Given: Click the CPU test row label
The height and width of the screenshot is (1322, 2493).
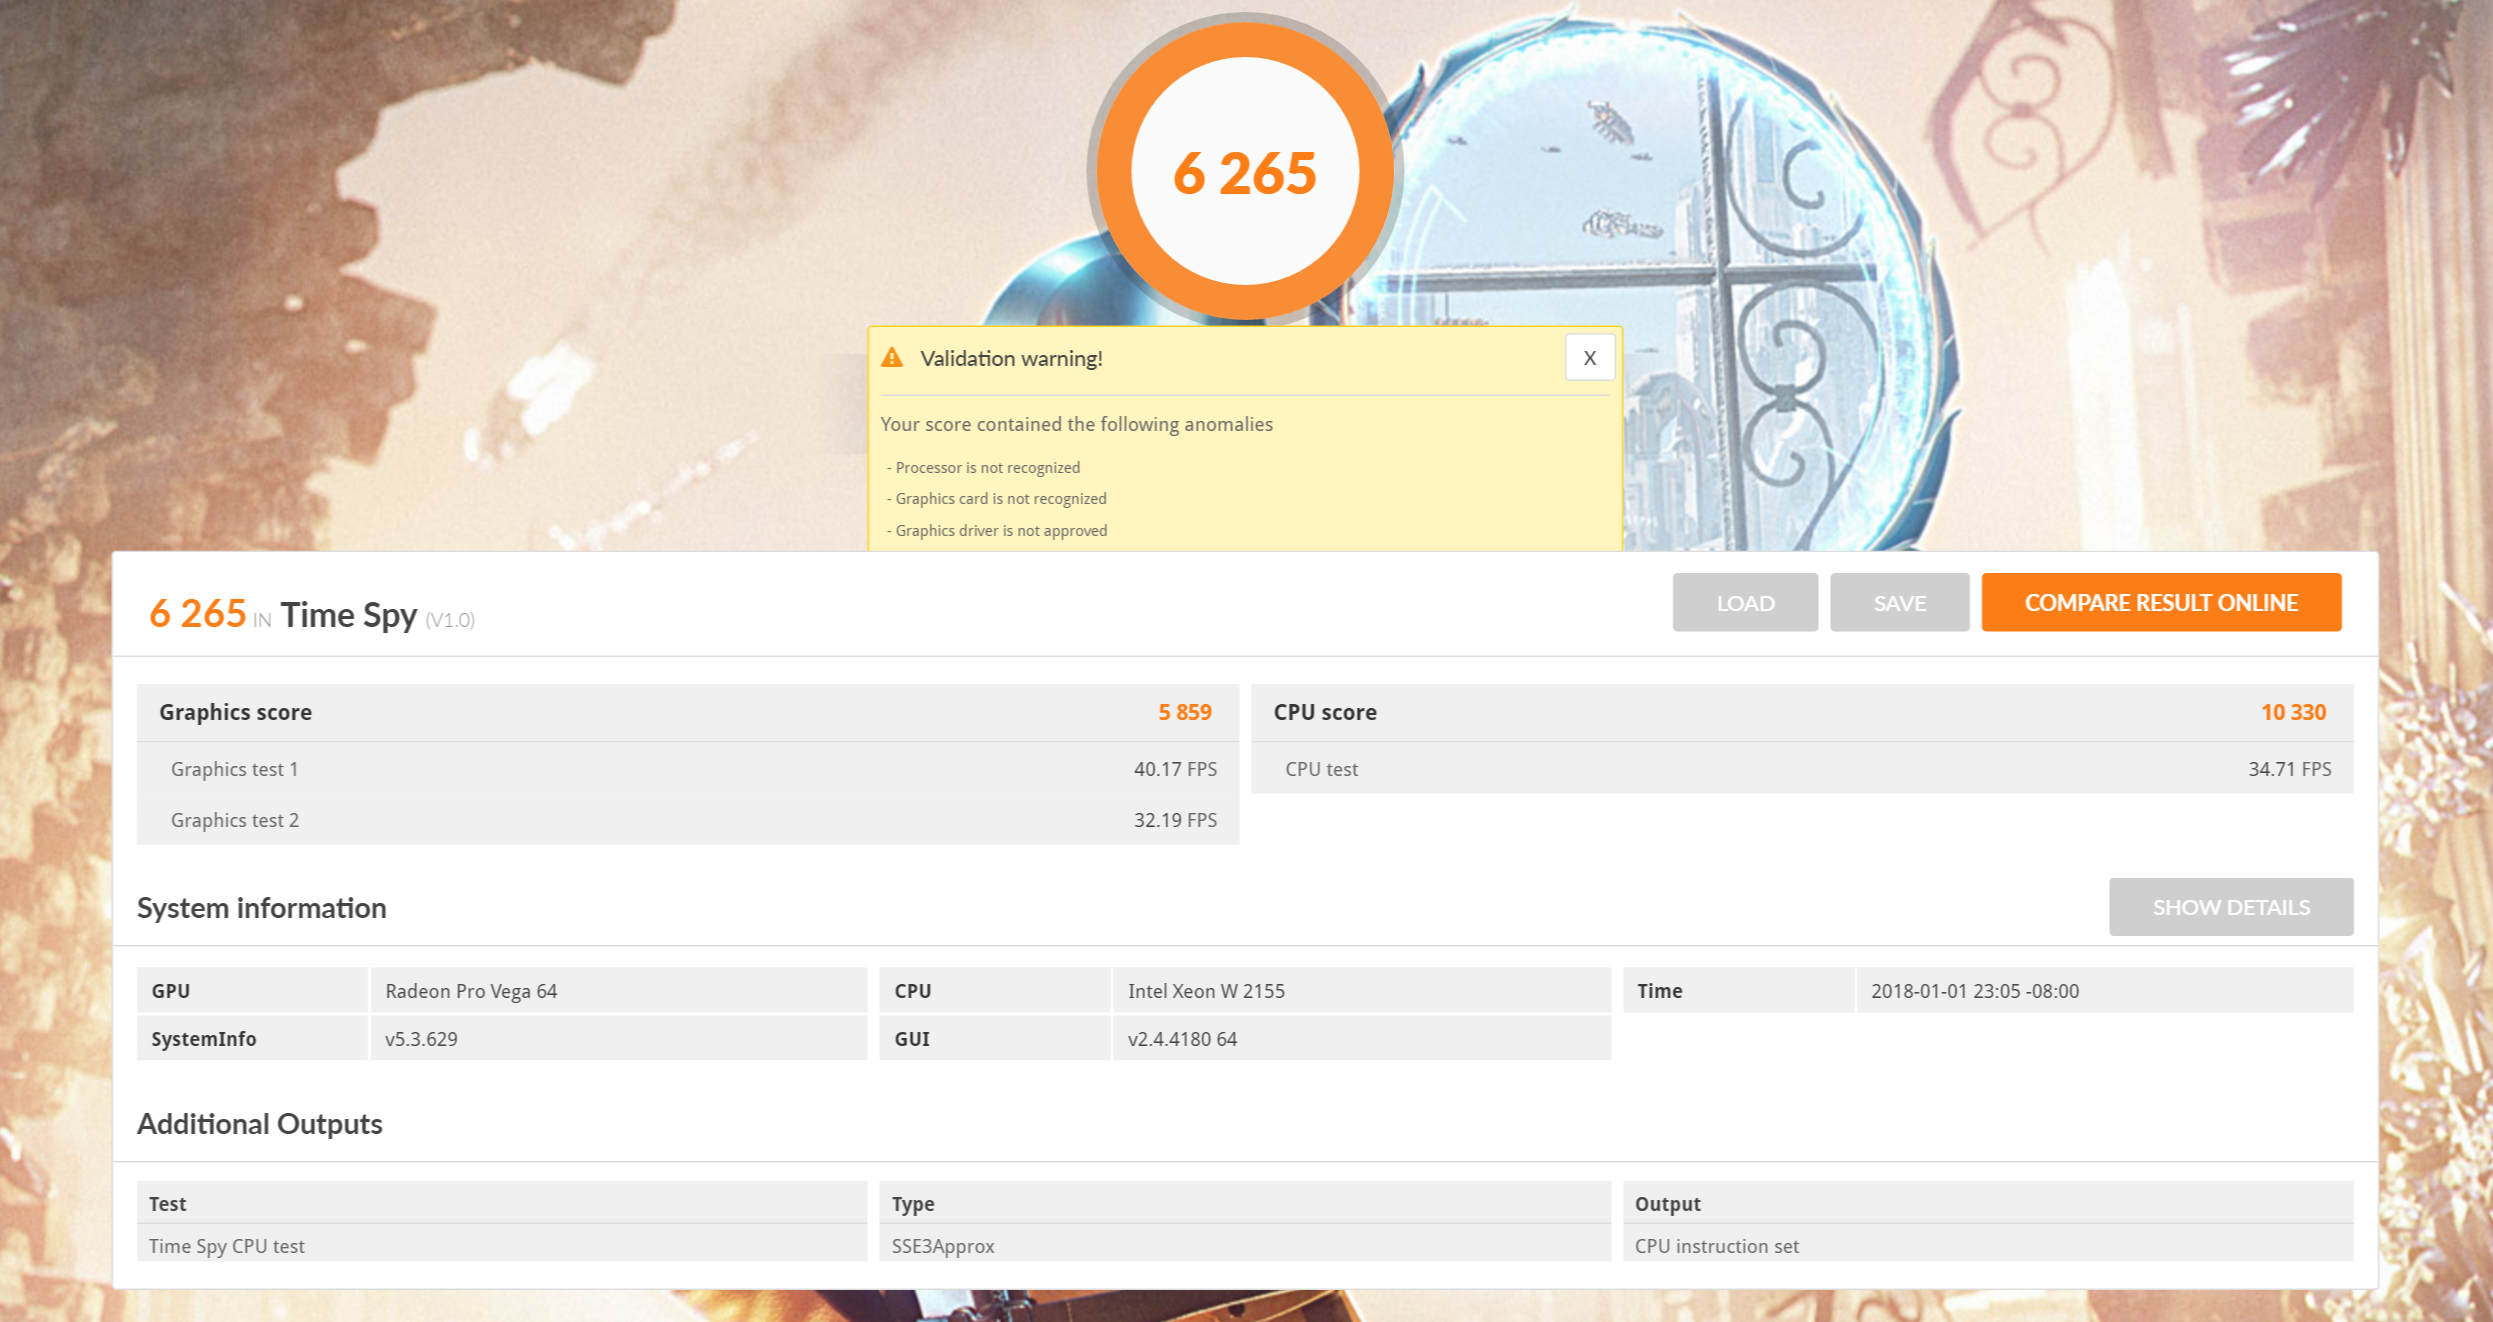Looking at the screenshot, I should pyautogui.click(x=1321, y=769).
